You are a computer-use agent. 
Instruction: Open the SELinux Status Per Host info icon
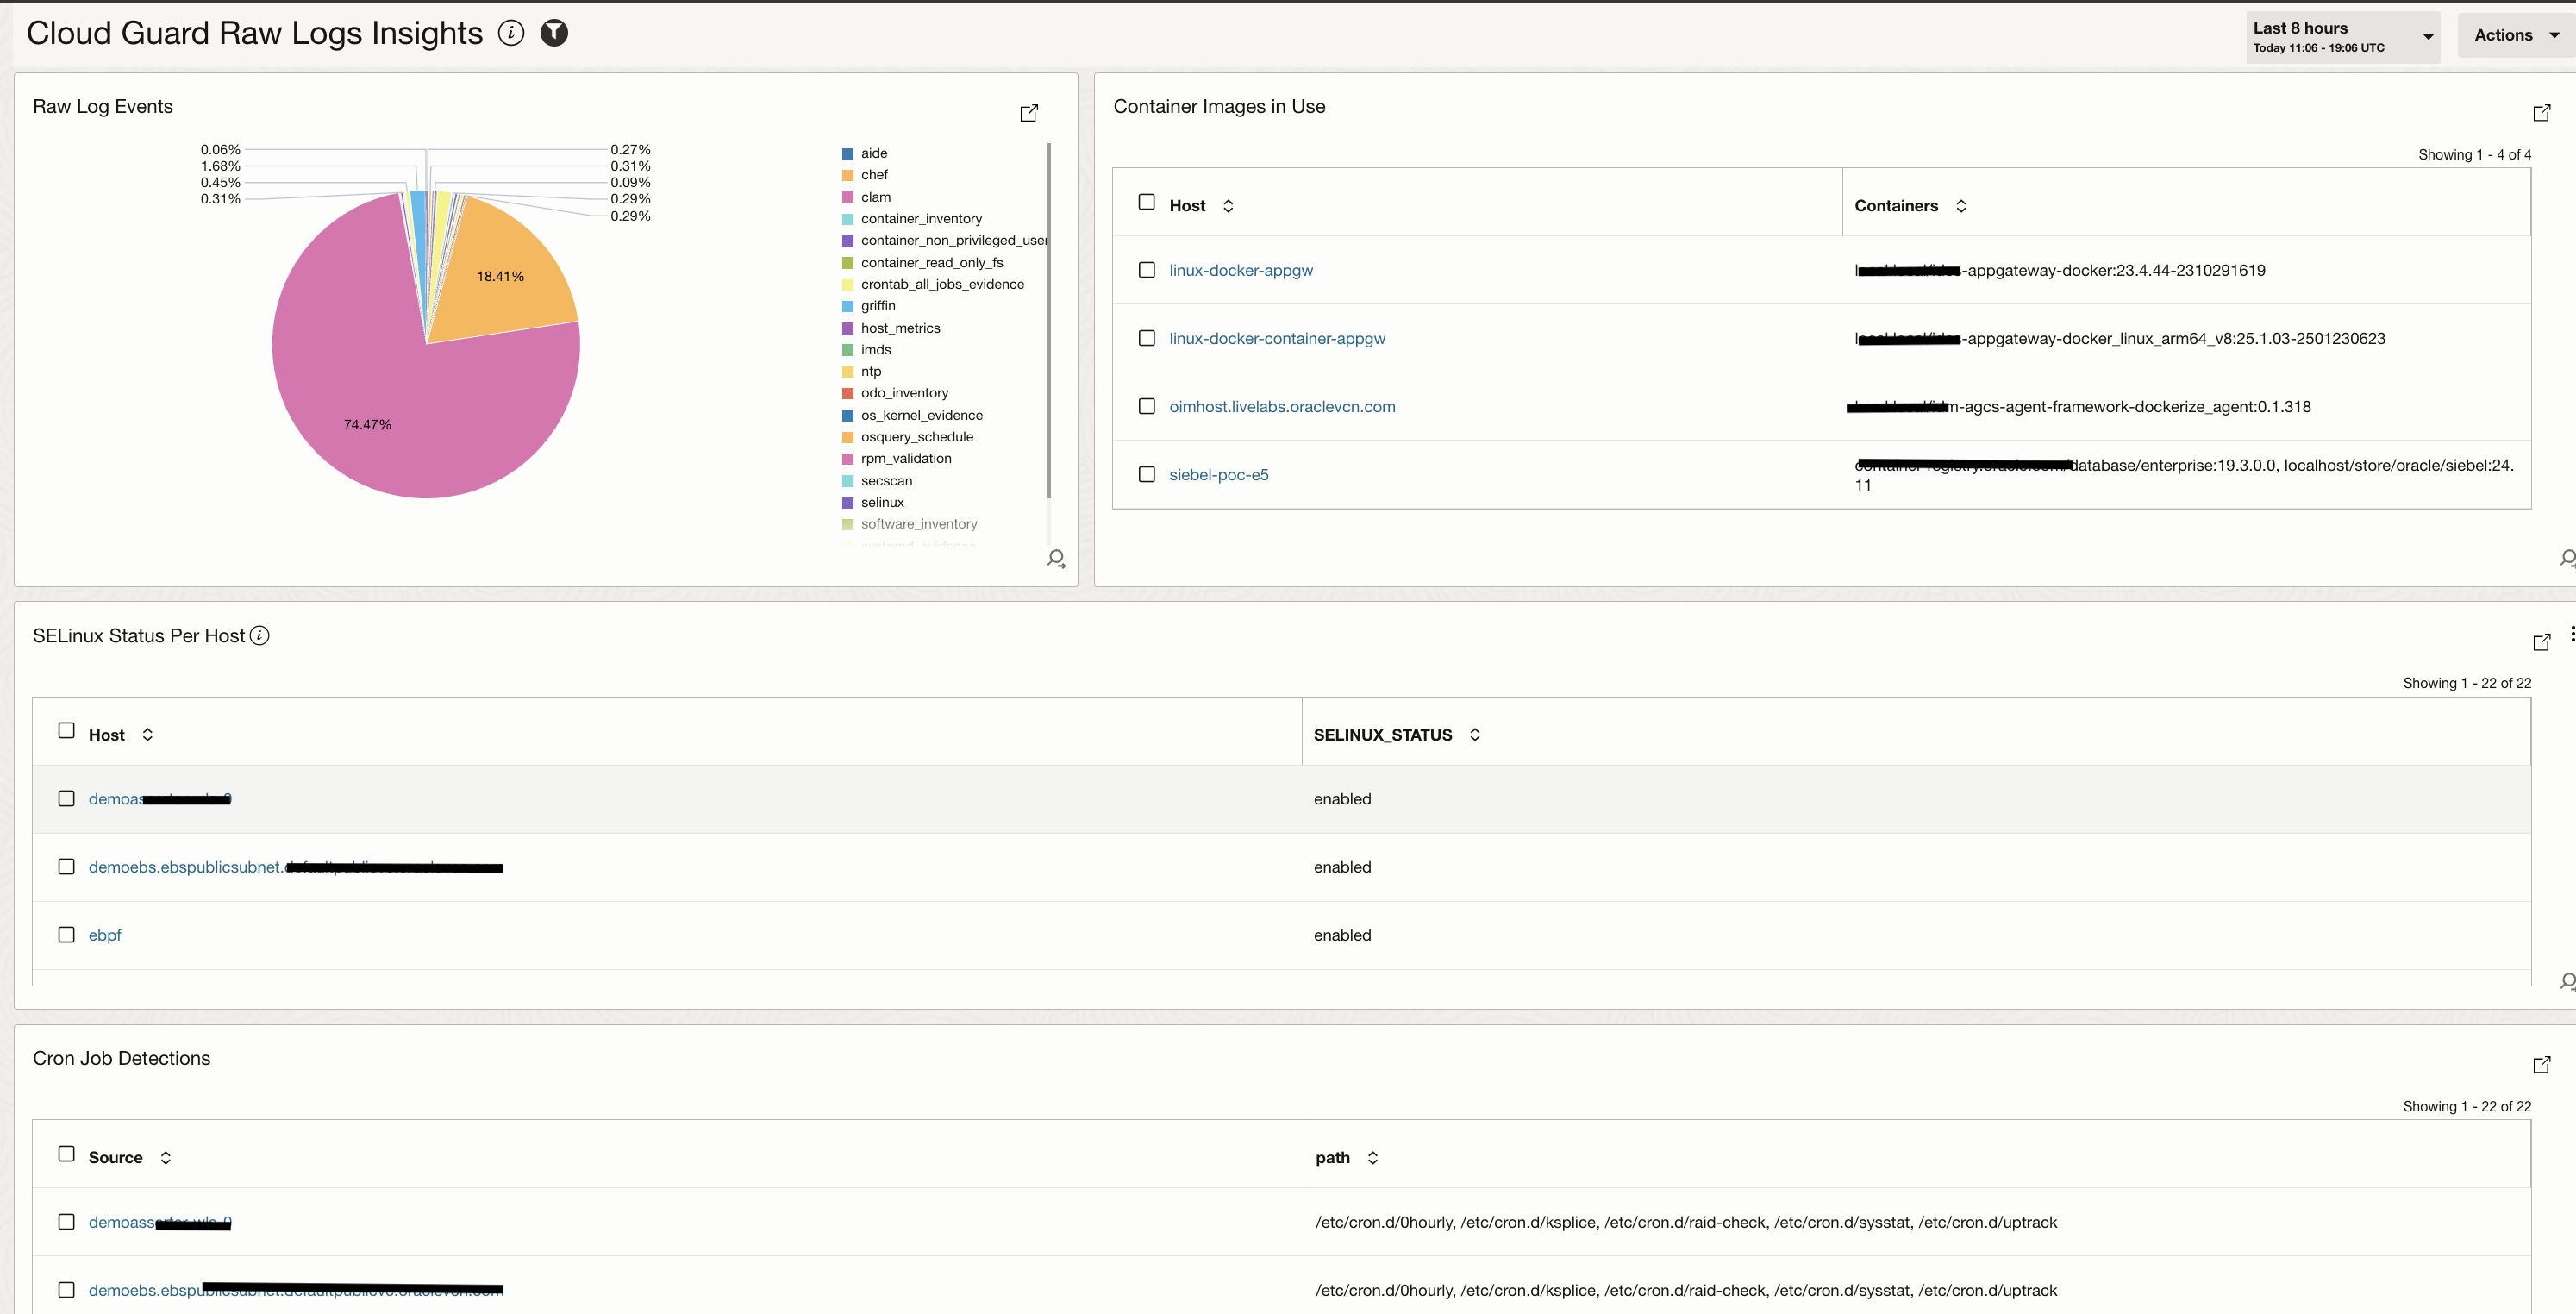pos(259,635)
